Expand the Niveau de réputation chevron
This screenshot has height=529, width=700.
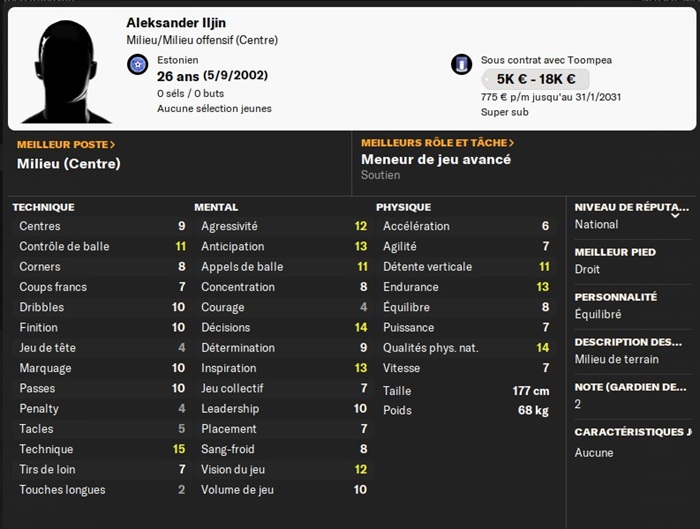coord(675,214)
